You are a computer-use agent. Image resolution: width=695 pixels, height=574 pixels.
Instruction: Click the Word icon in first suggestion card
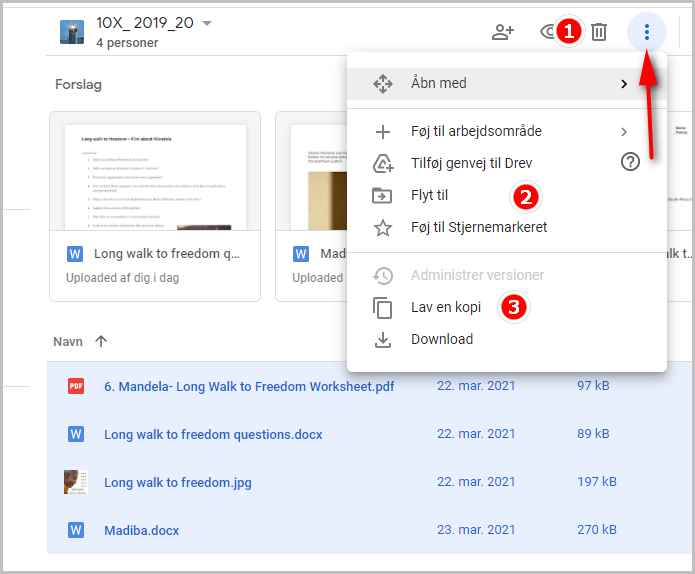point(75,254)
